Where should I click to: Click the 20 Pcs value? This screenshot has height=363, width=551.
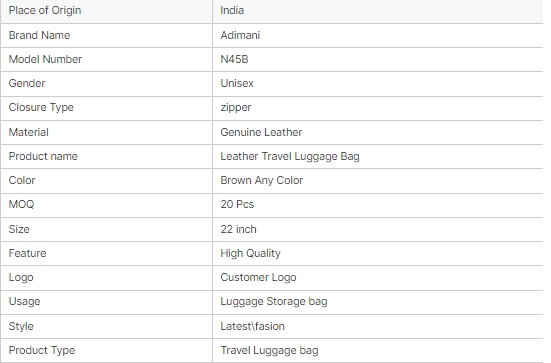(x=237, y=204)
